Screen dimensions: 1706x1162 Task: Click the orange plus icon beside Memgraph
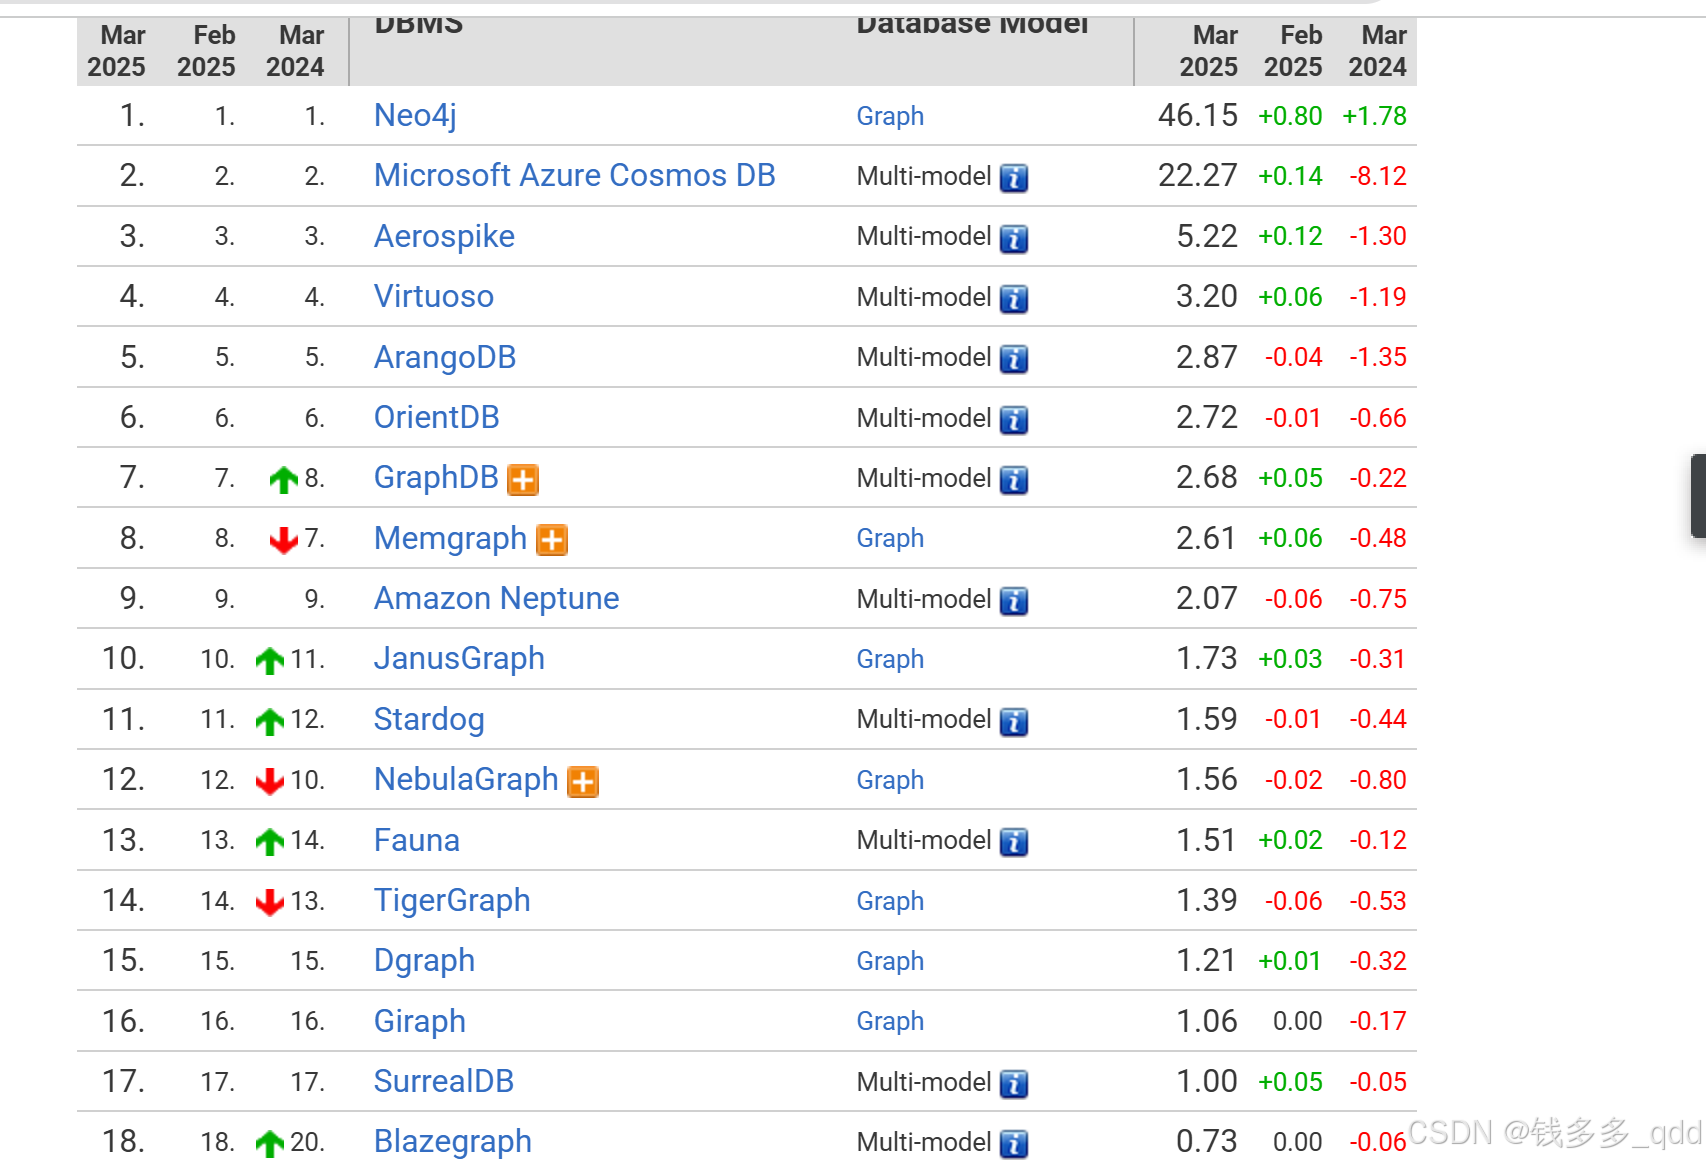552,540
